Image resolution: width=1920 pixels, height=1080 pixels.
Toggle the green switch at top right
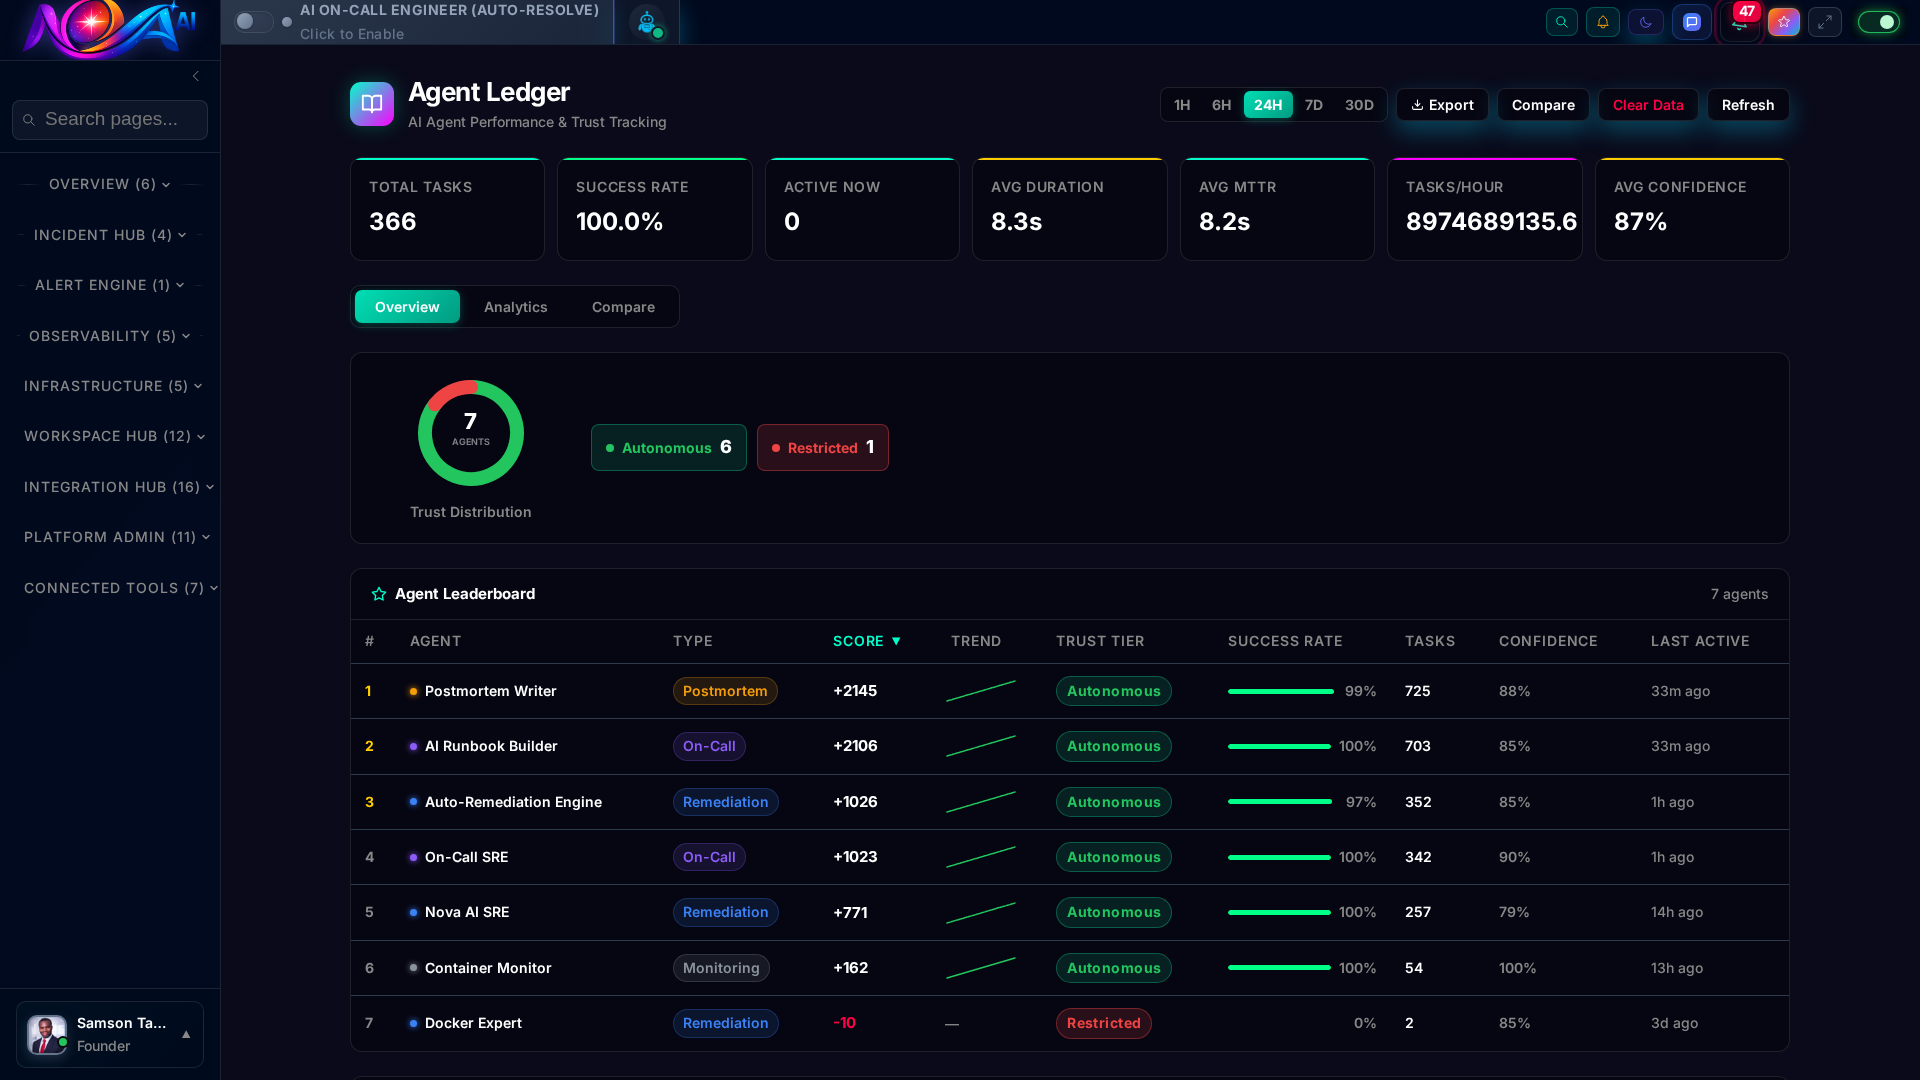(1878, 22)
